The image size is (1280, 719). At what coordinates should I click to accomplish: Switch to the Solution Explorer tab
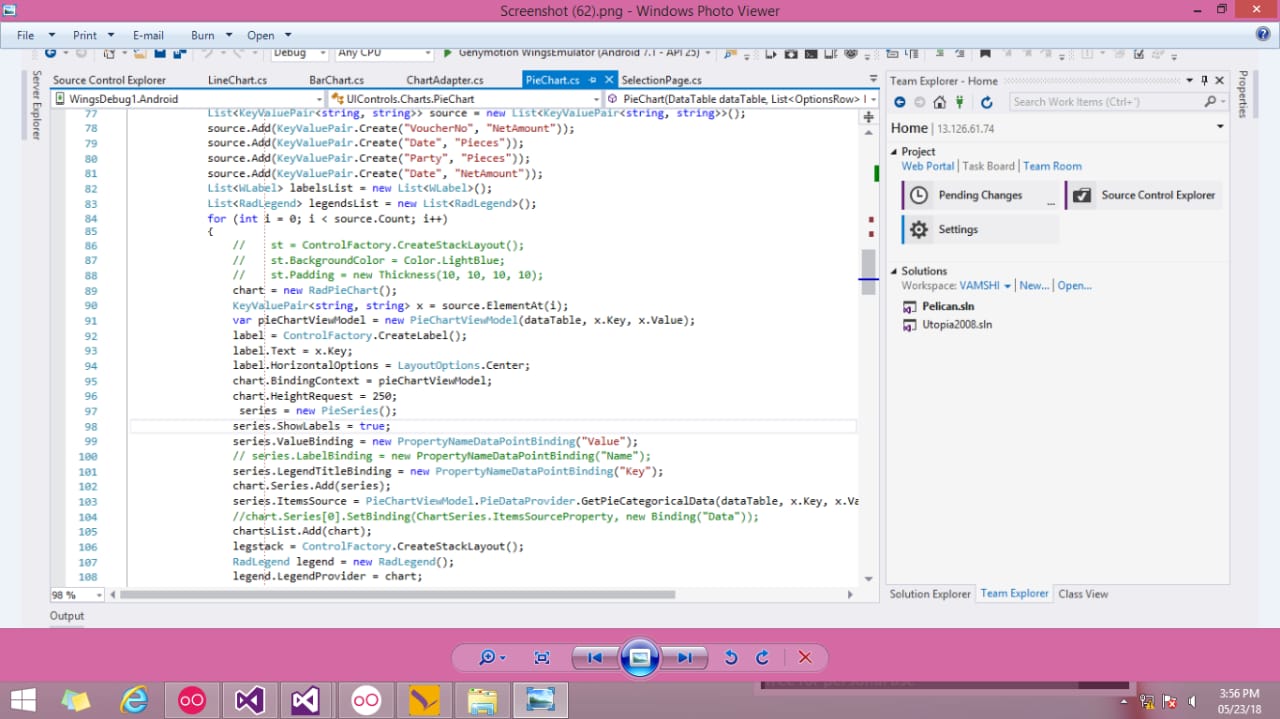click(930, 594)
